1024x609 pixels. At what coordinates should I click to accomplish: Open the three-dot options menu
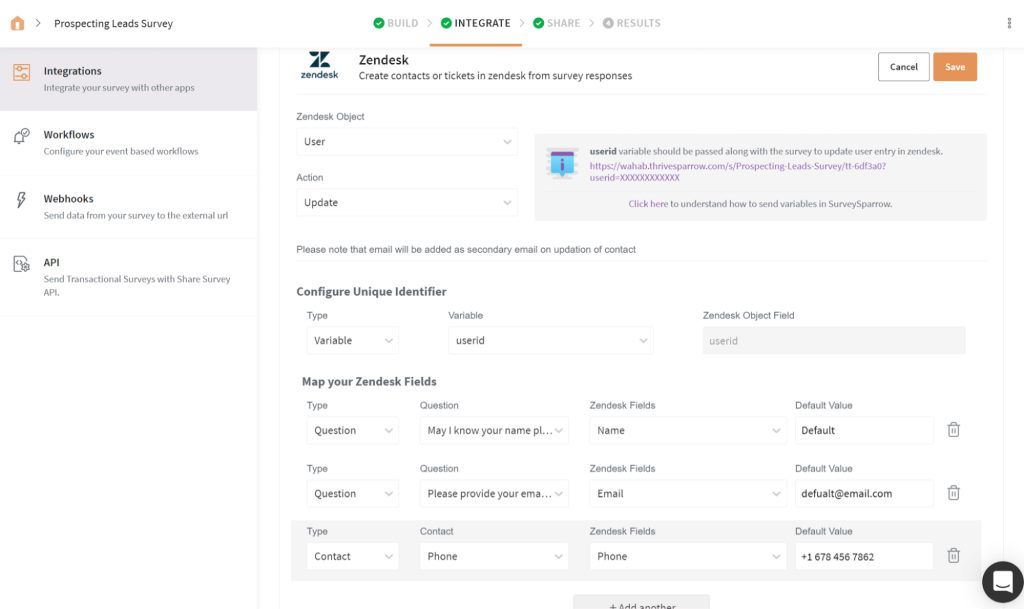(x=1008, y=23)
